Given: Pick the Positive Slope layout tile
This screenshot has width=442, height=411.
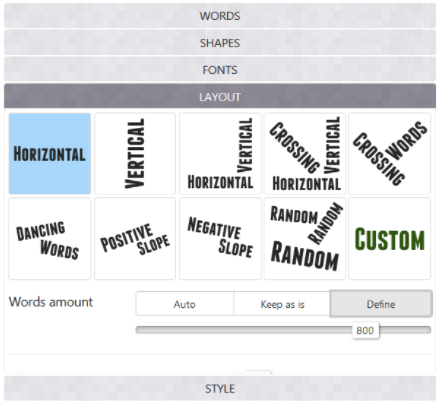Looking at the screenshot, I should coord(135,239).
